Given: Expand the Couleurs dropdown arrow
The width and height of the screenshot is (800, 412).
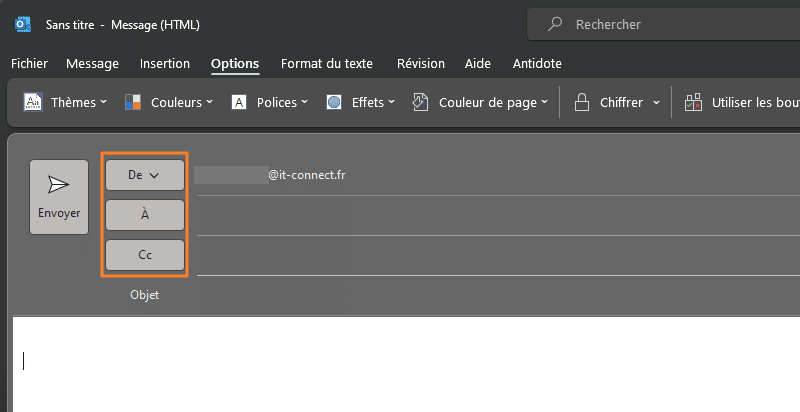Looking at the screenshot, I should pyautogui.click(x=209, y=102).
